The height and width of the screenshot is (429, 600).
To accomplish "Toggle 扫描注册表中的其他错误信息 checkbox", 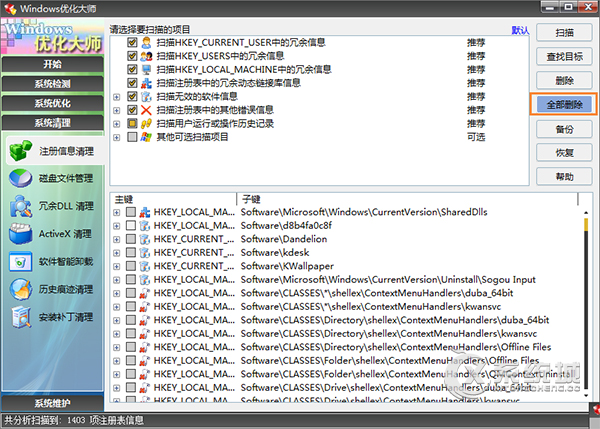I will pos(132,110).
